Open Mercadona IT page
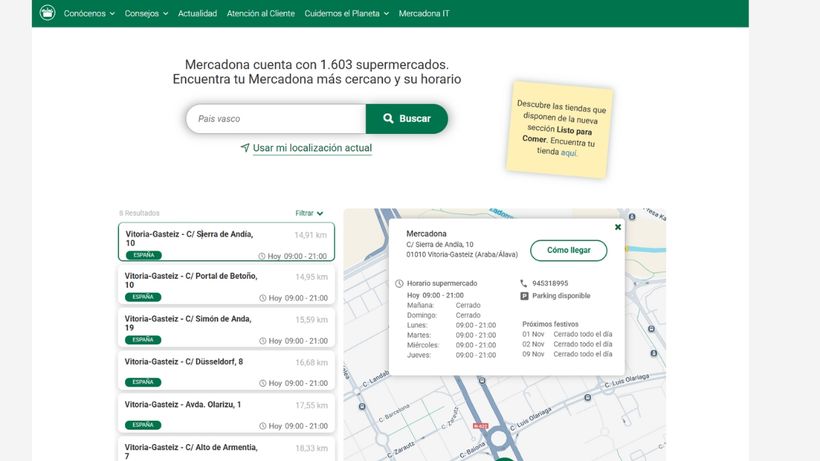The height and width of the screenshot is (461, 820). tap(424, 14)
